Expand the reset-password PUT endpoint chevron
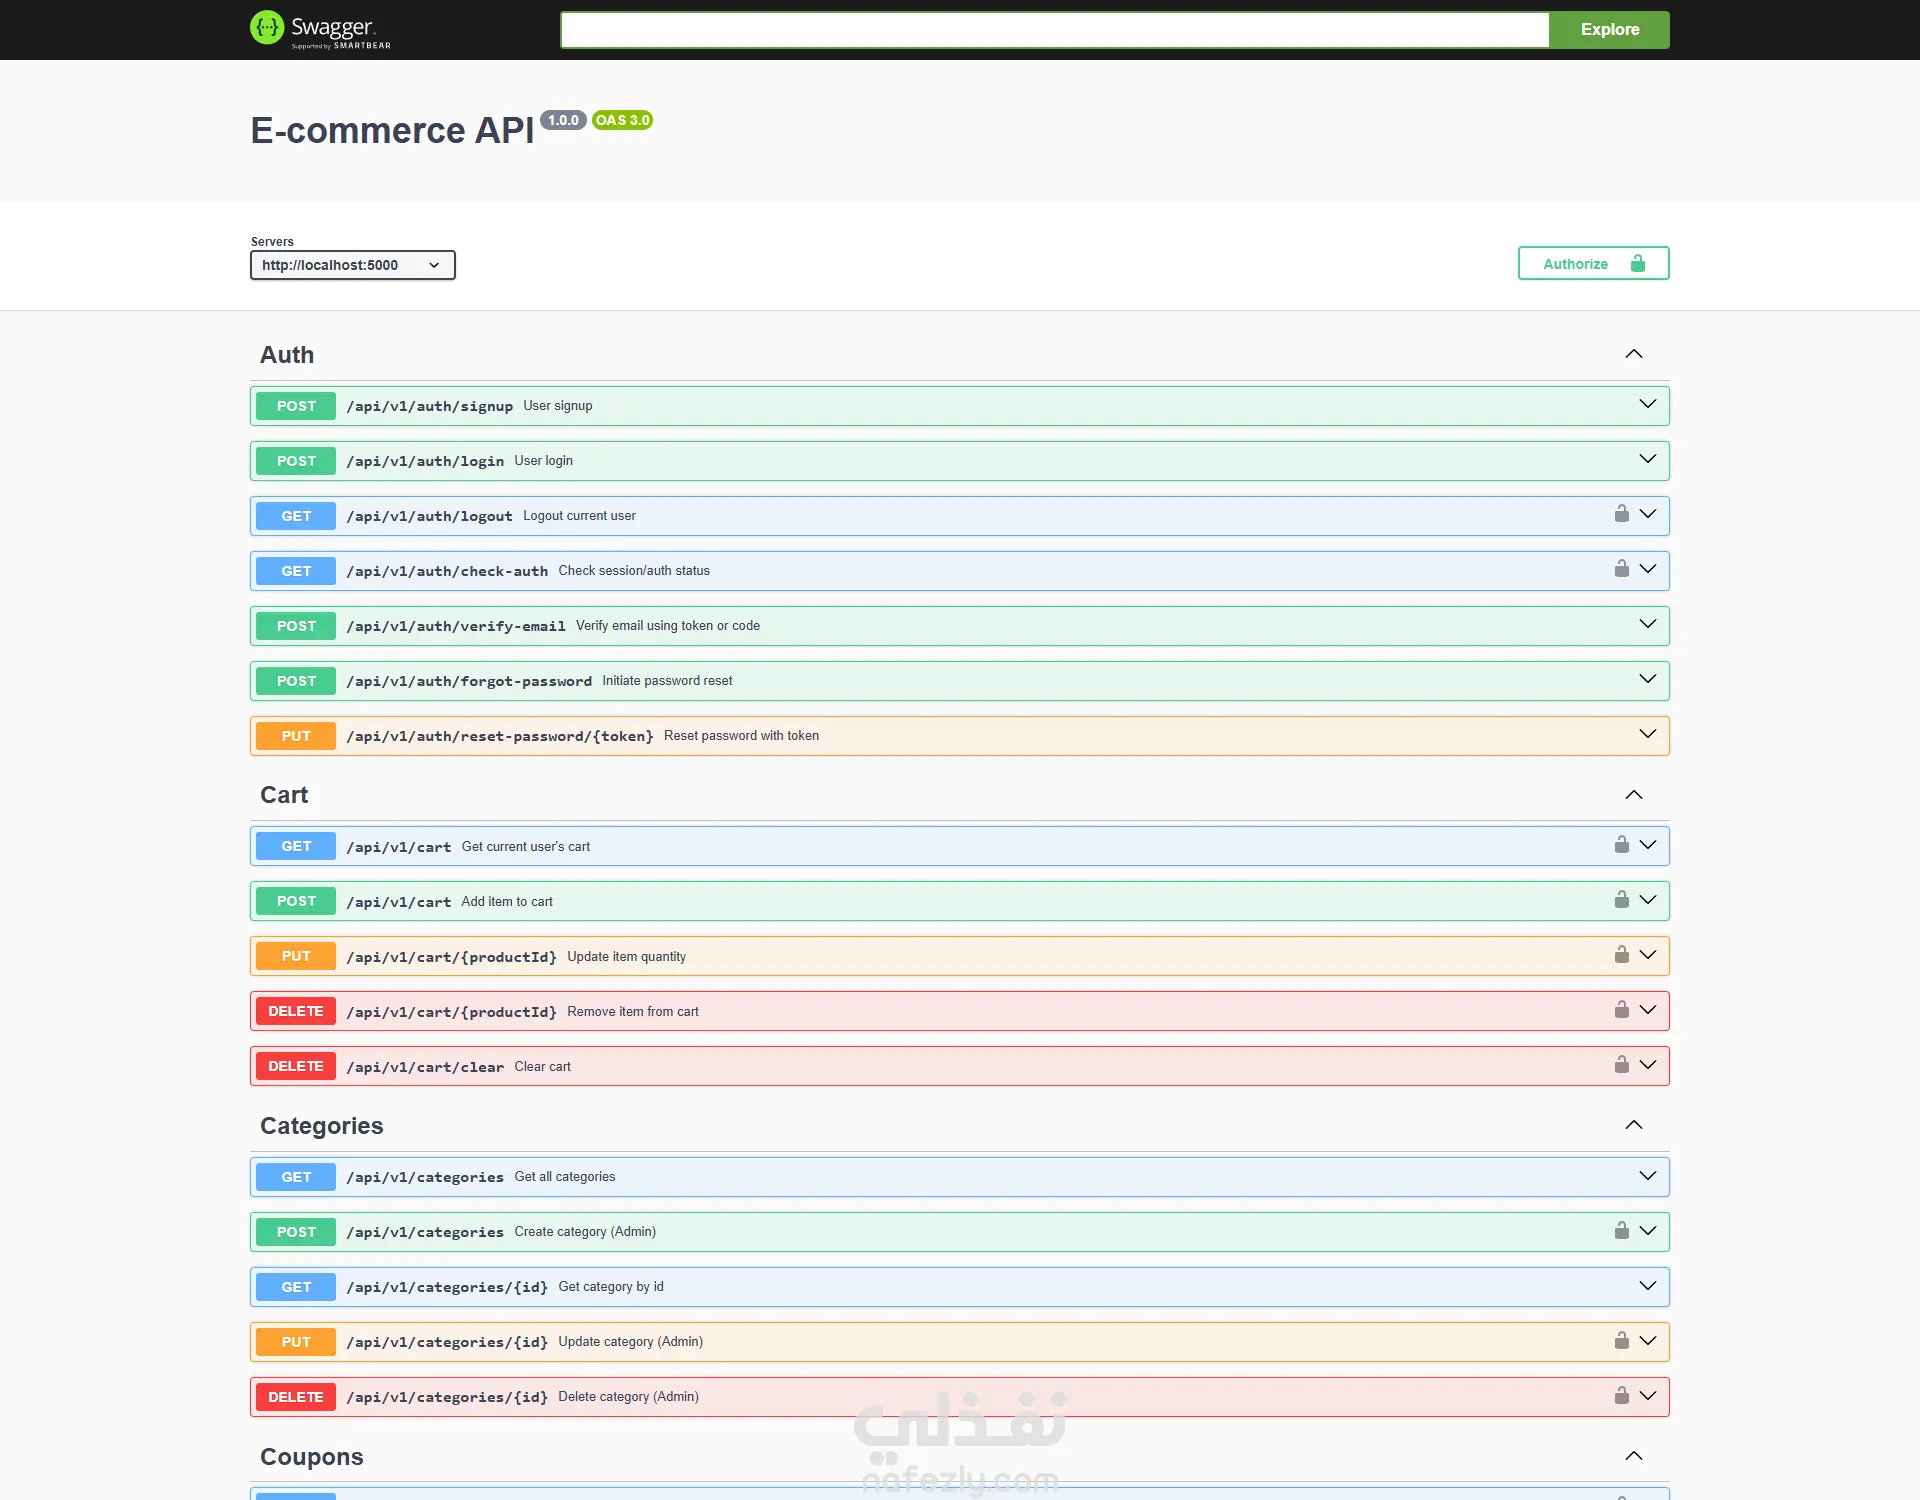This screenshot has width=1920, height=1500. click(1647, 734)
